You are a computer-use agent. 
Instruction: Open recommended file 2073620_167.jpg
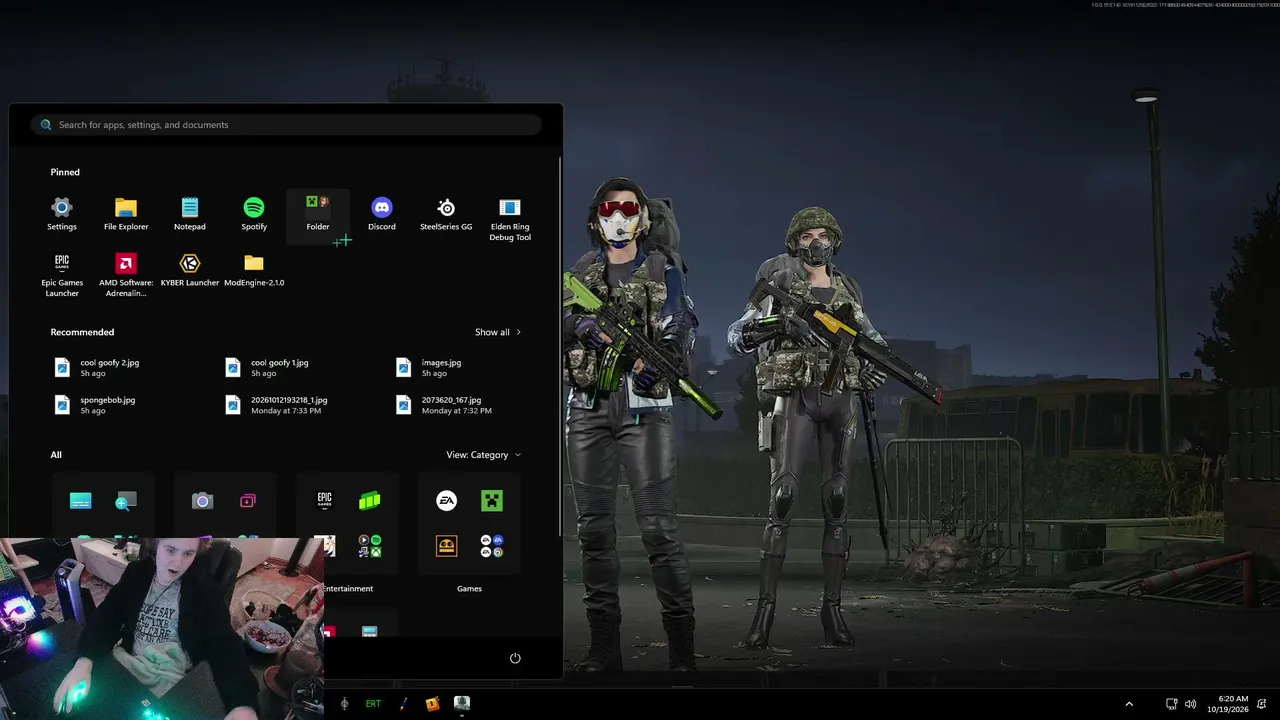444,405
